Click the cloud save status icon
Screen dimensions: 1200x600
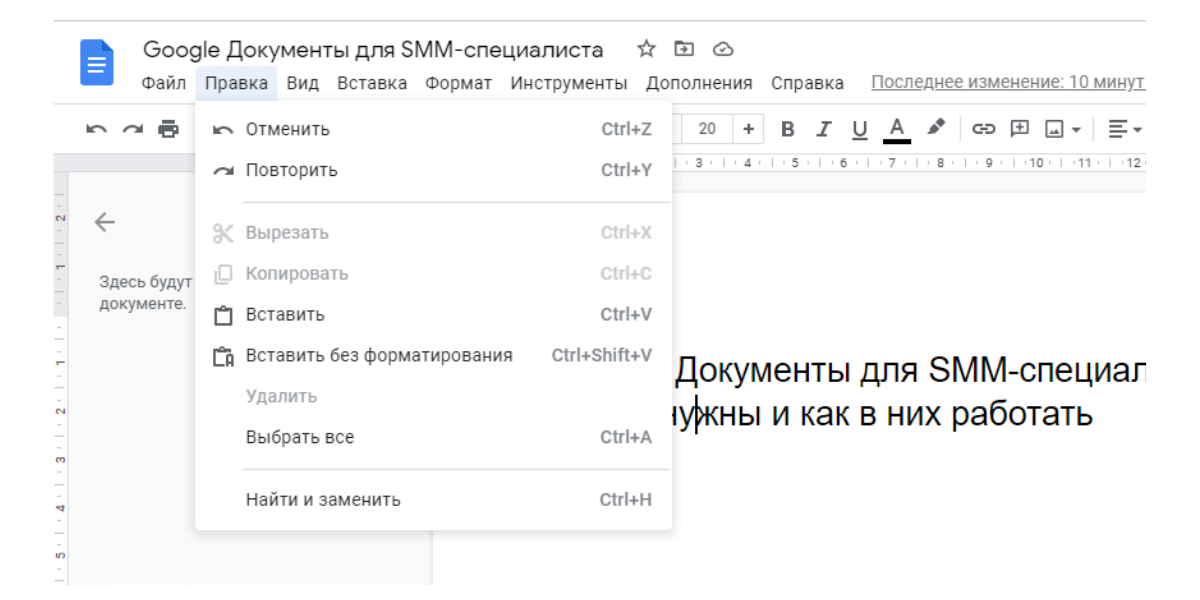pyautogui.click(x=723, y=50)
